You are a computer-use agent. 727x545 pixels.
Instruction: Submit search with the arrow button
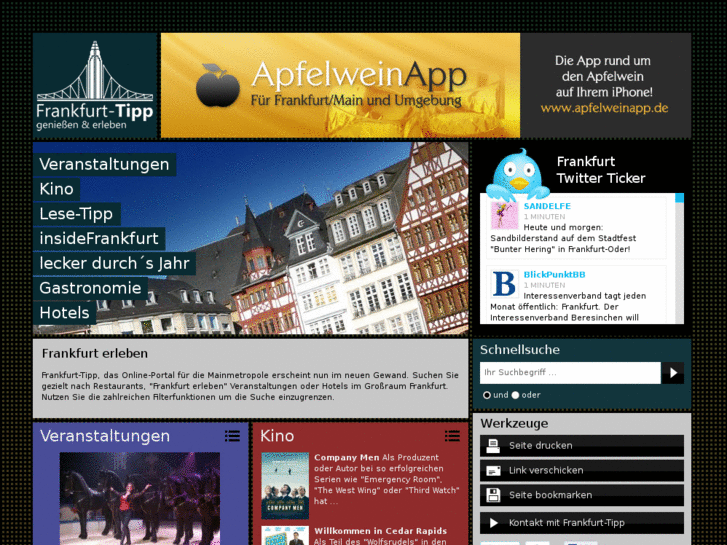point(672,372)
